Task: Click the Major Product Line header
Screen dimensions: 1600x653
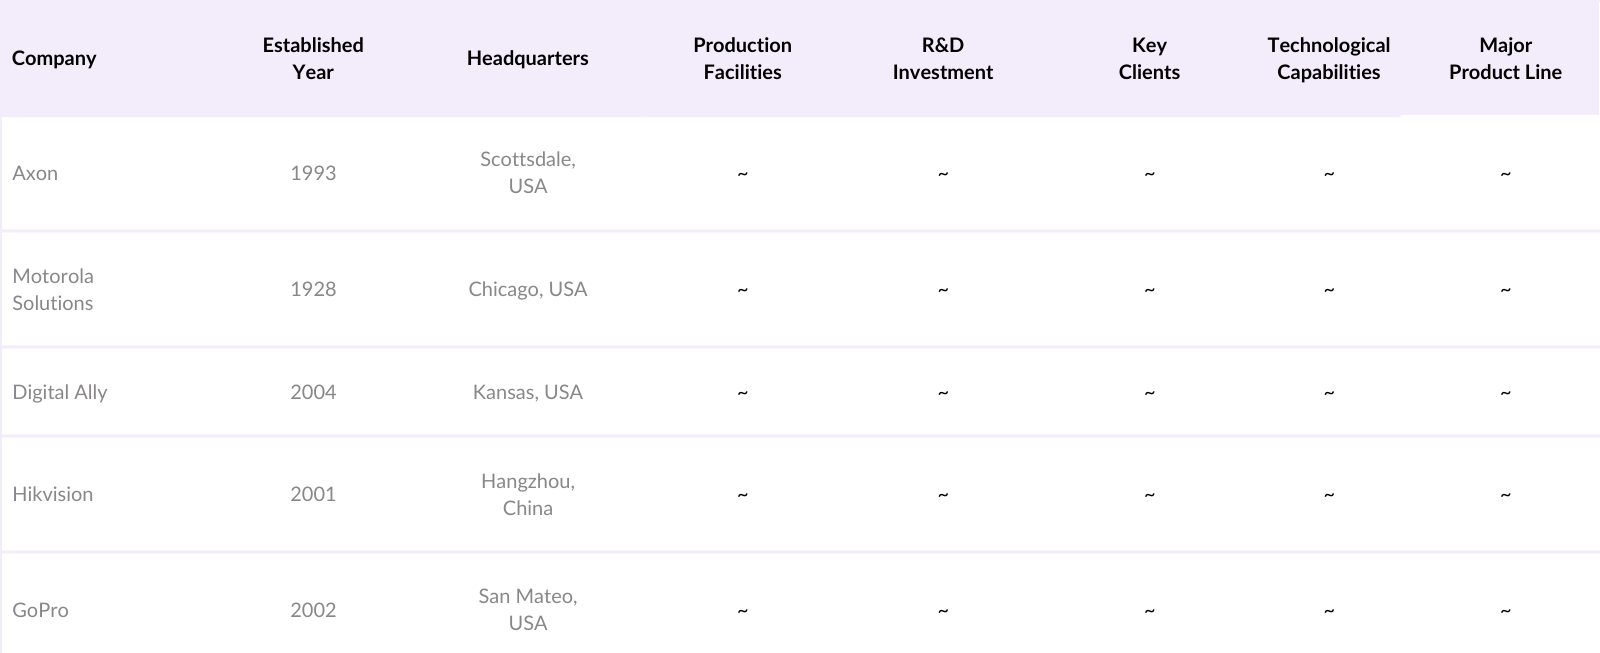Action: [1505, 58]
